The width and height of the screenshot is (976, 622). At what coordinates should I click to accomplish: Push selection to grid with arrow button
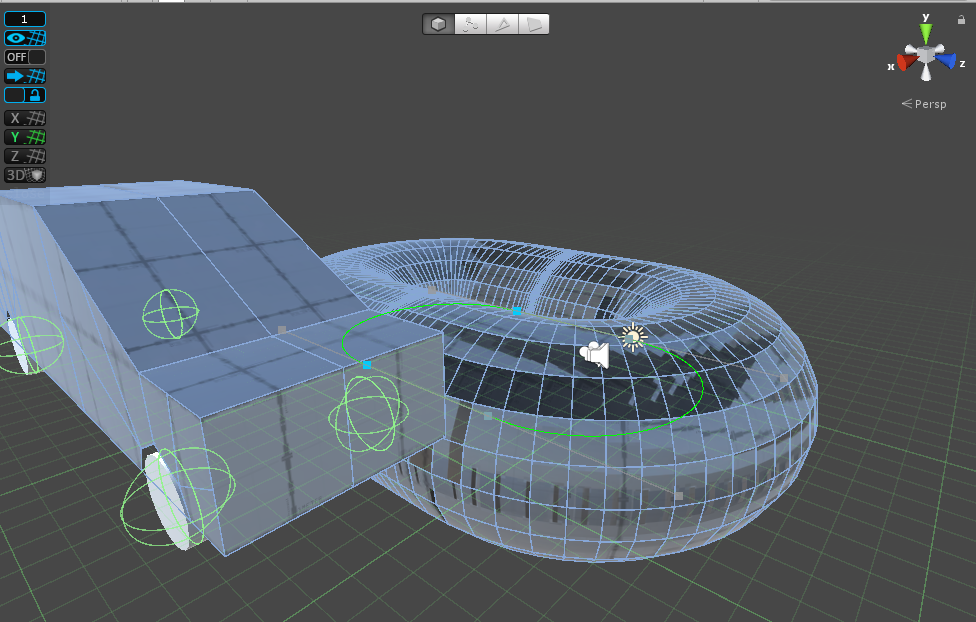coord(25,76)
